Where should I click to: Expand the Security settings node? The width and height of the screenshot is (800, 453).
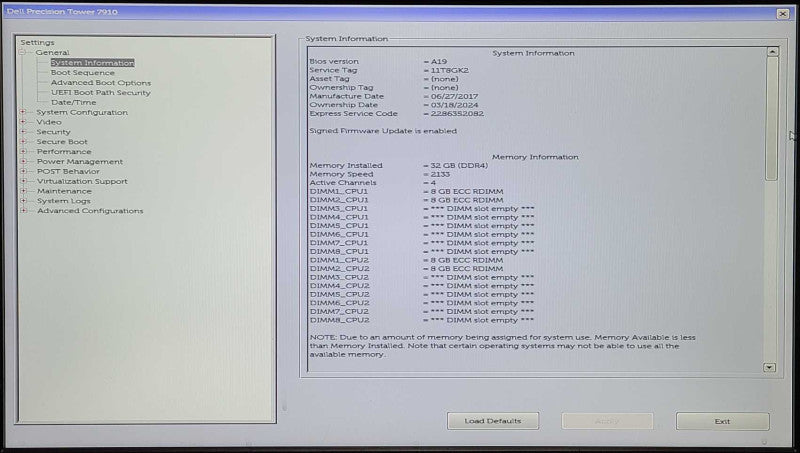(x=23, y=131)
